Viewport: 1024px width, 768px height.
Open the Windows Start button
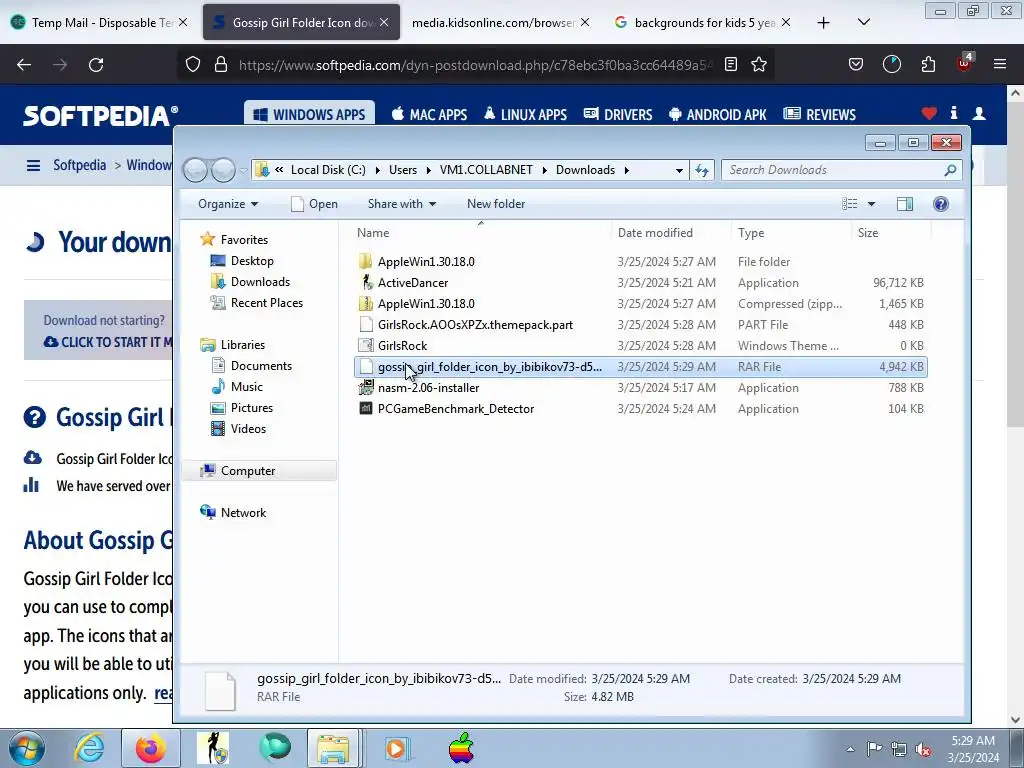point(27,748)
